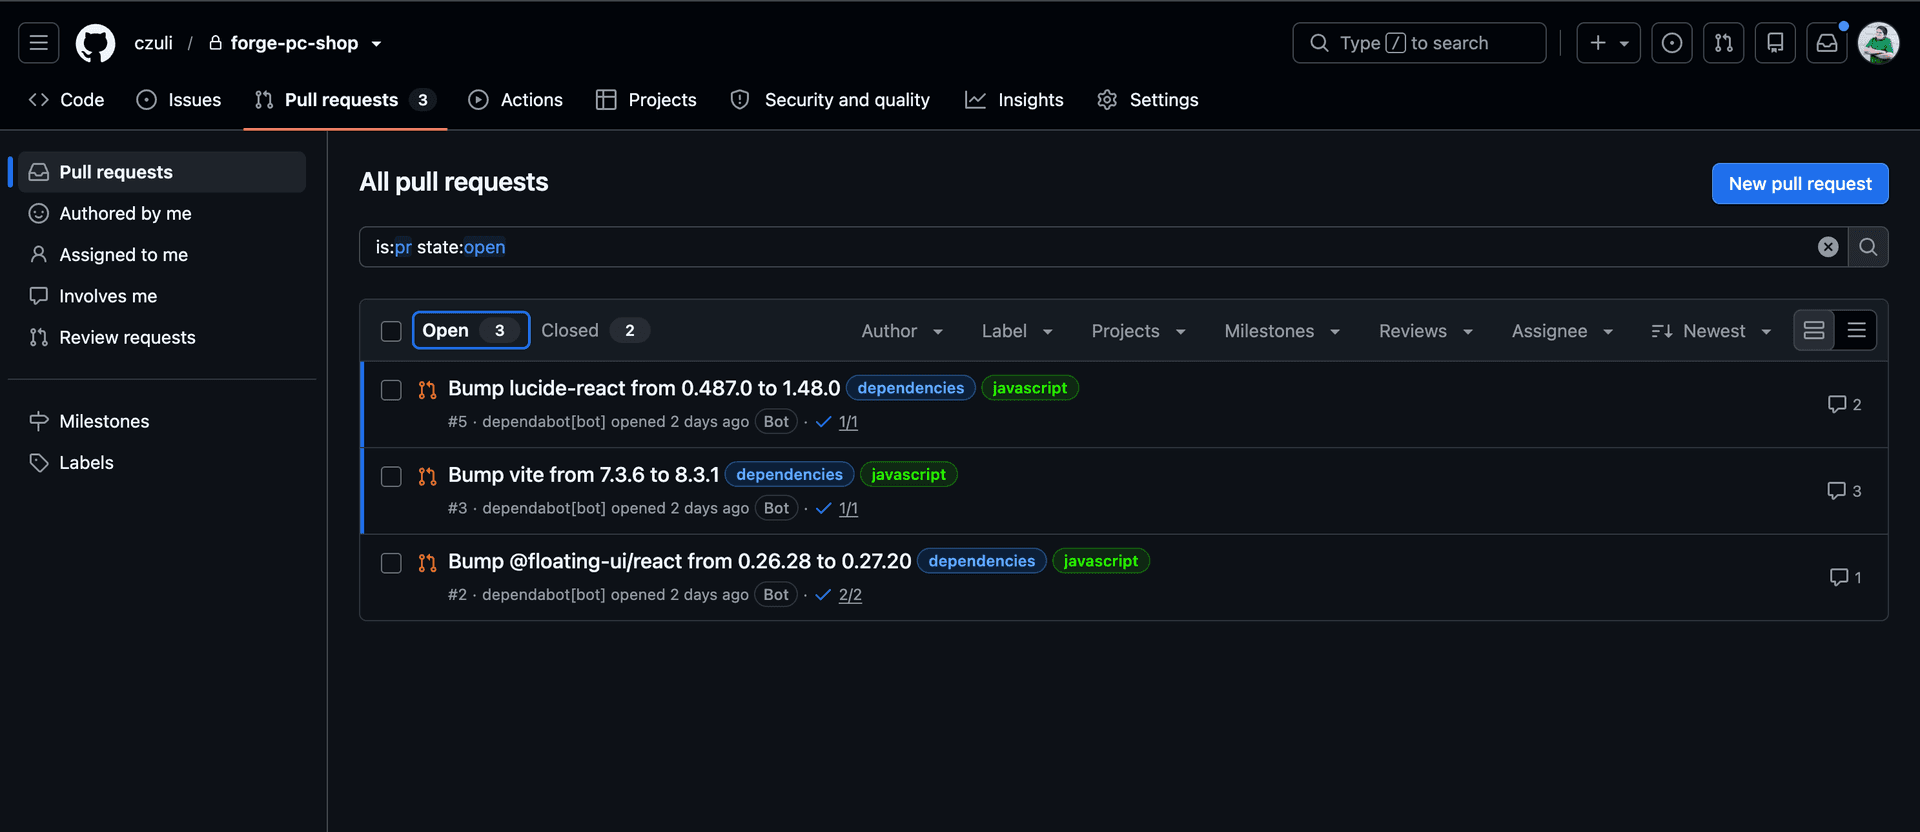
Task: Show the Closed pull requests
Action: (x=595, y=331)
